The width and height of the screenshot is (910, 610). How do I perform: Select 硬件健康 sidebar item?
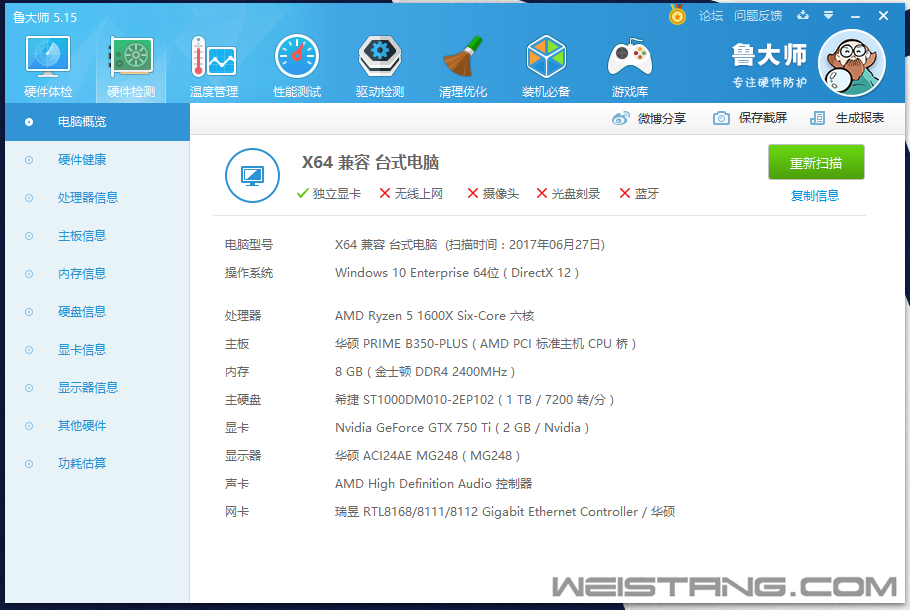(x=98, y=160)
